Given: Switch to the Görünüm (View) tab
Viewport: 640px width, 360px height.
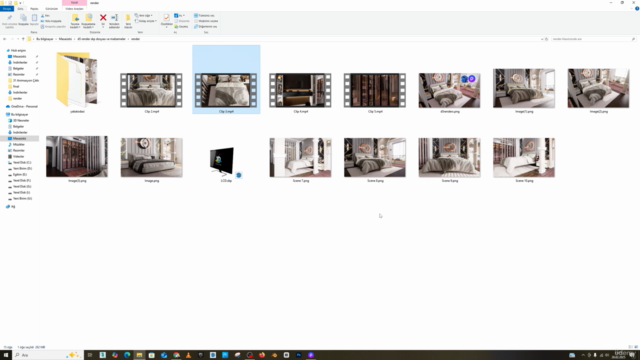Looking at the screenshot, I should (51, 9).
